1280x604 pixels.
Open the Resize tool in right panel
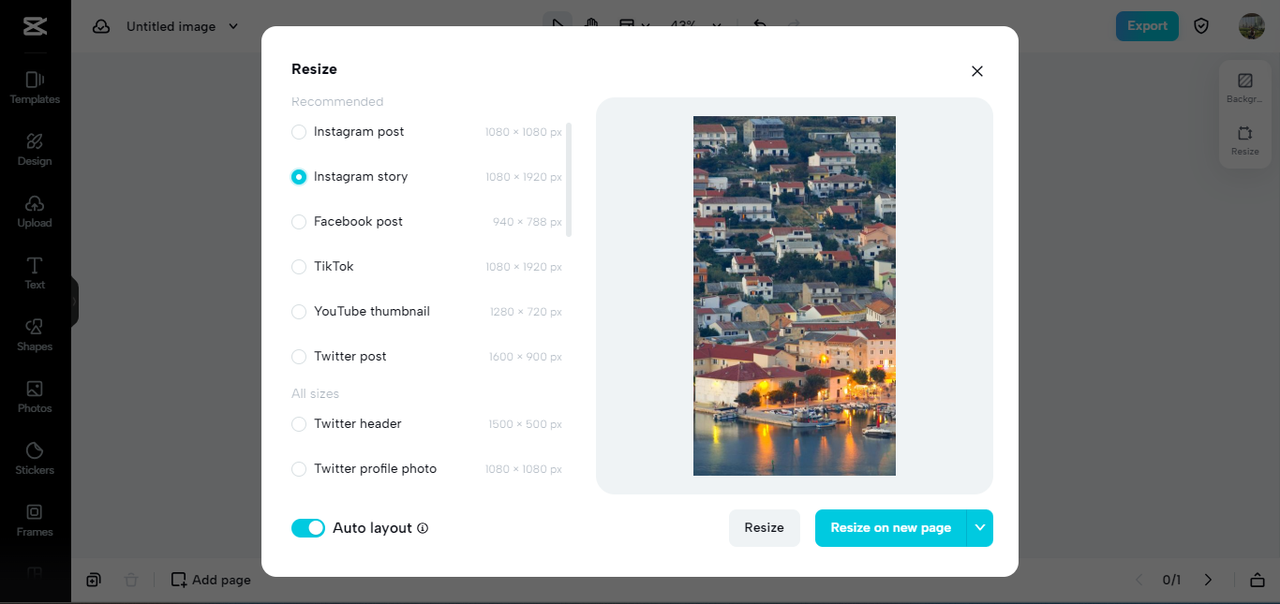(x=1245, y=140)
